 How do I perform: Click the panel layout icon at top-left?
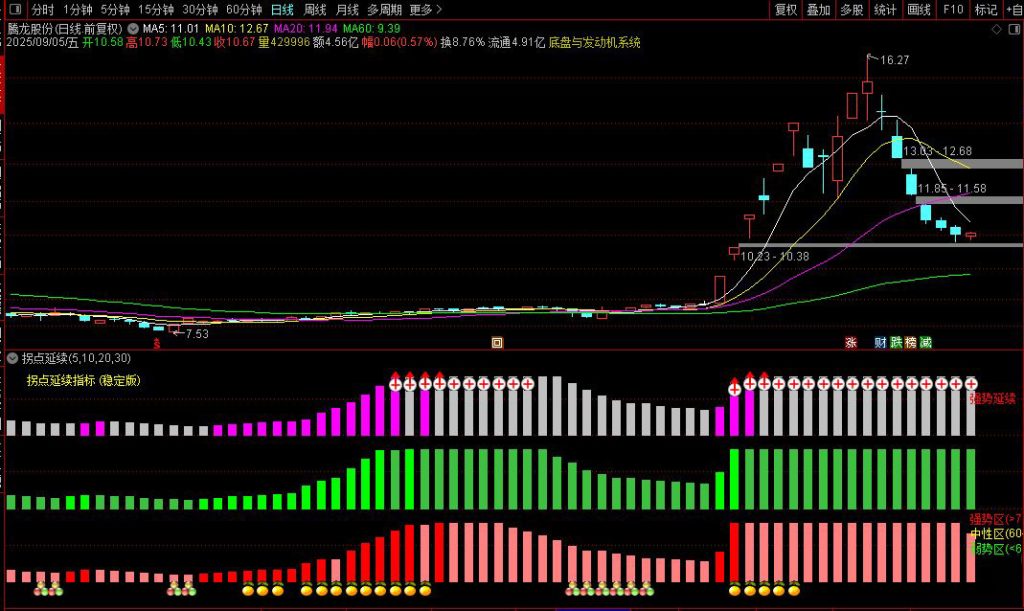coord(13,10)
